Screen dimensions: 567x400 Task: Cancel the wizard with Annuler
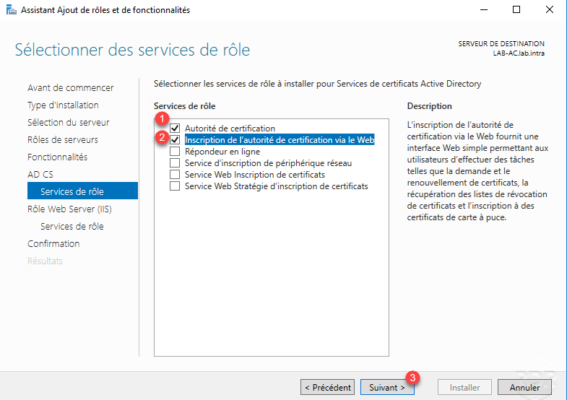[x=524, y=387]
